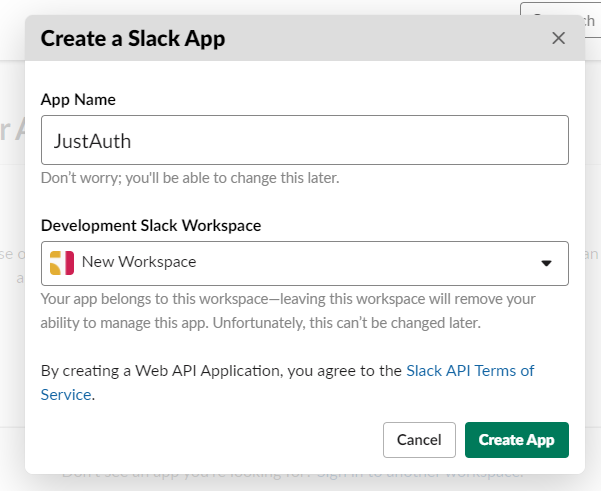
Task: Close the Create a Slack App dialog
Action: point(558,38)
